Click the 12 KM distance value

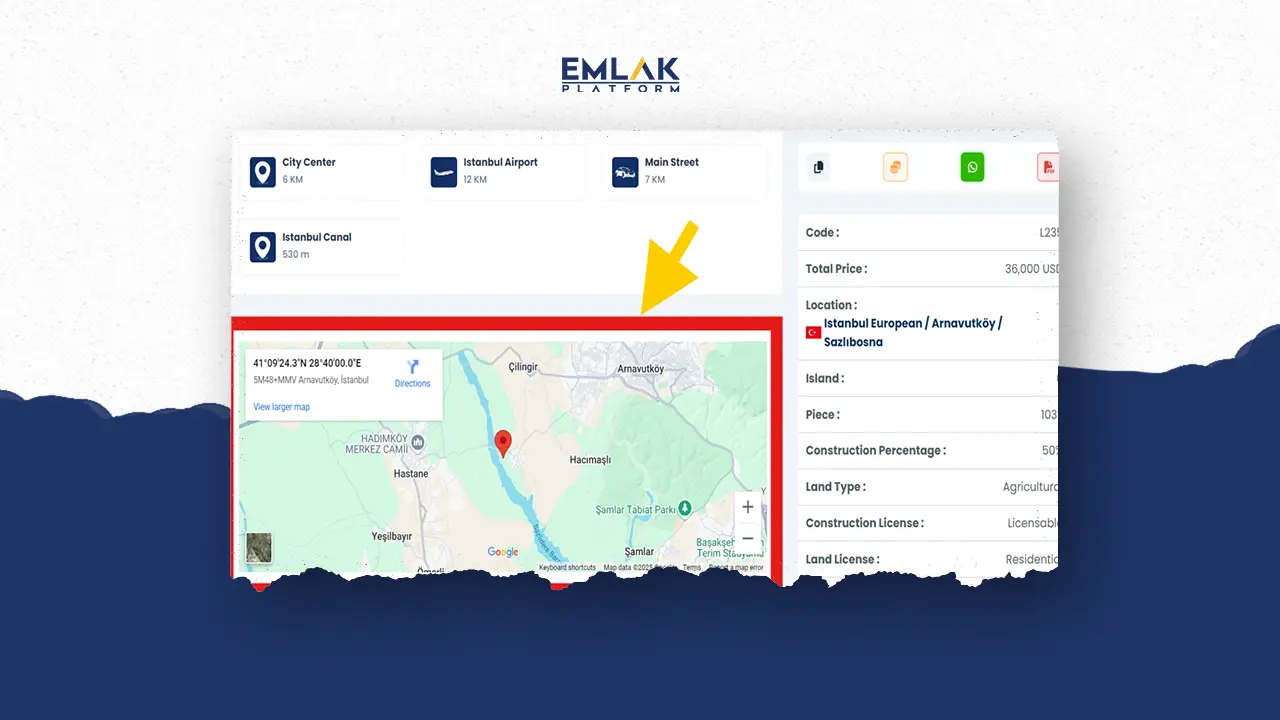tap(475, 180)
